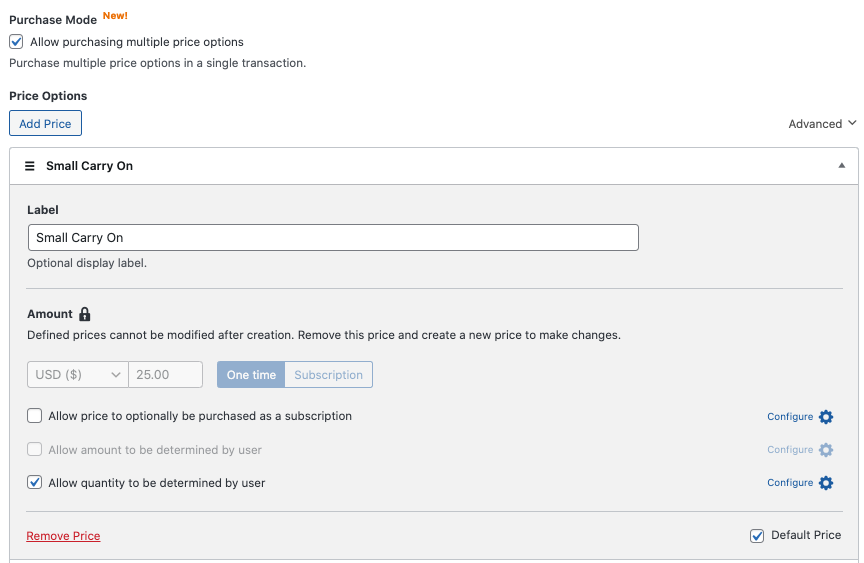Open the USD ($) currency dropdown
The image size is (864, 563).
[78, 375]
